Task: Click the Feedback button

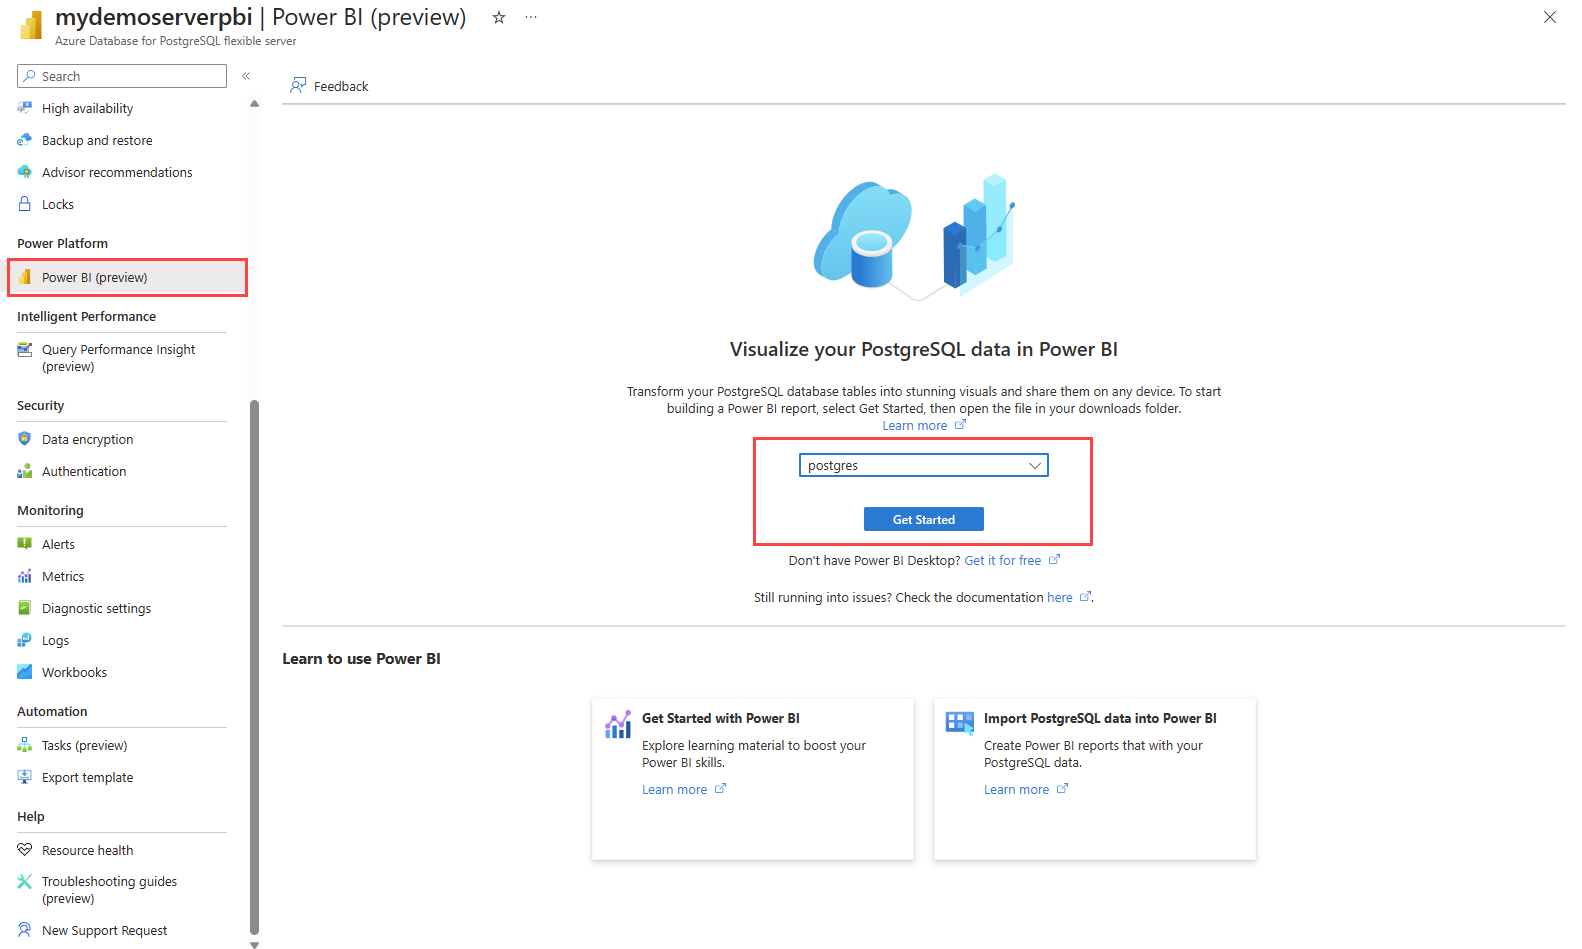Action: click(x=329, y=86)
